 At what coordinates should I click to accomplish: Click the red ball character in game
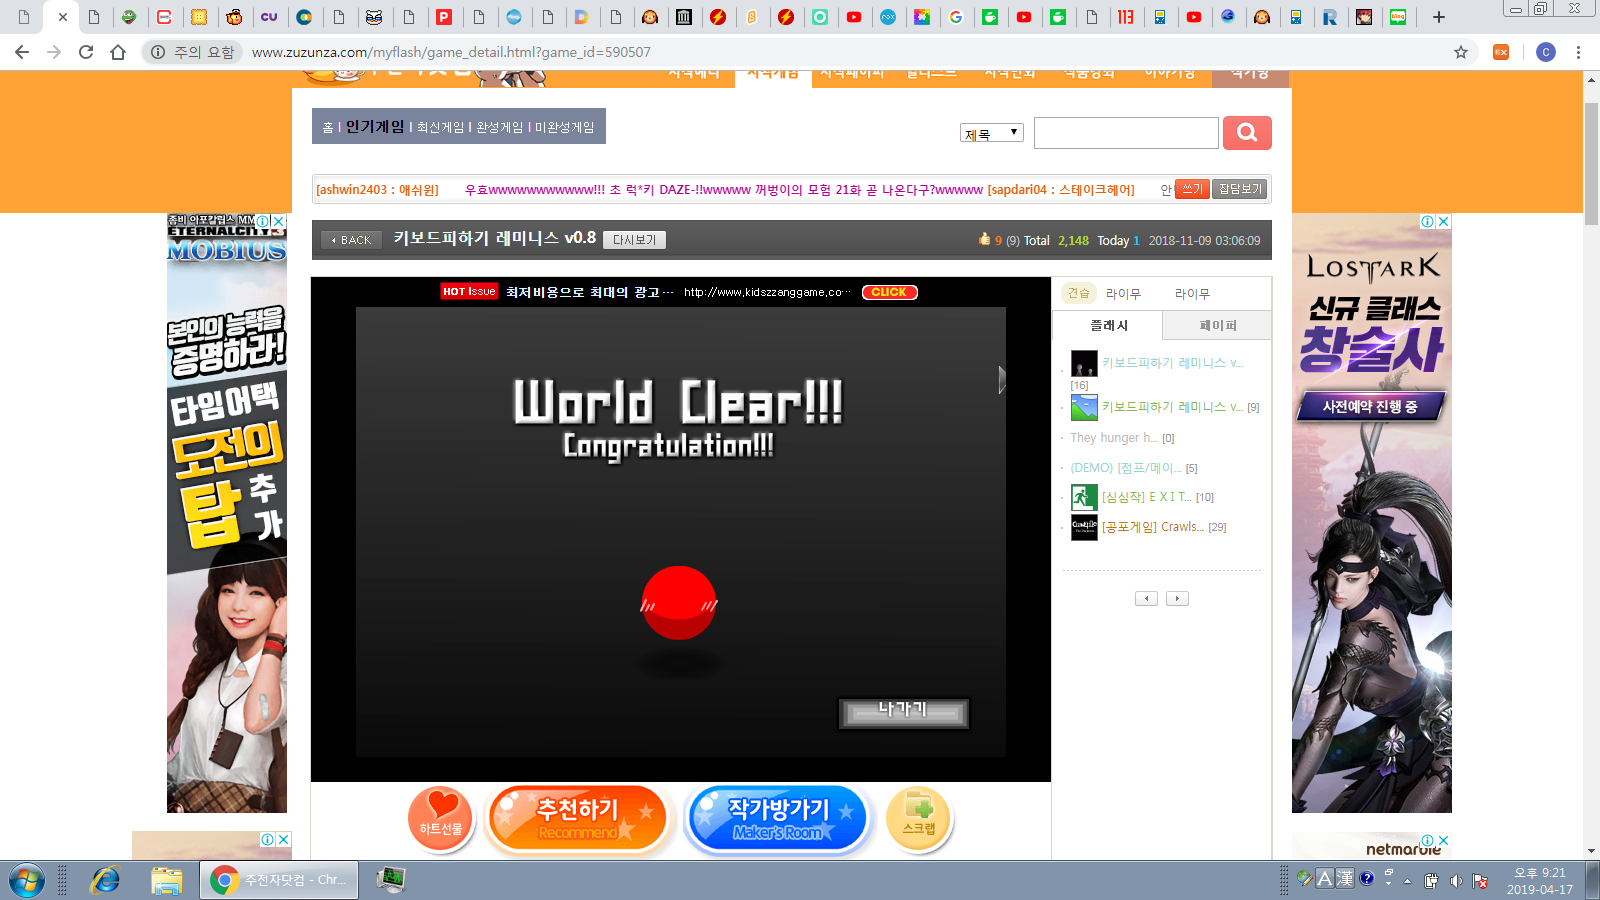[x=679, y=603]
